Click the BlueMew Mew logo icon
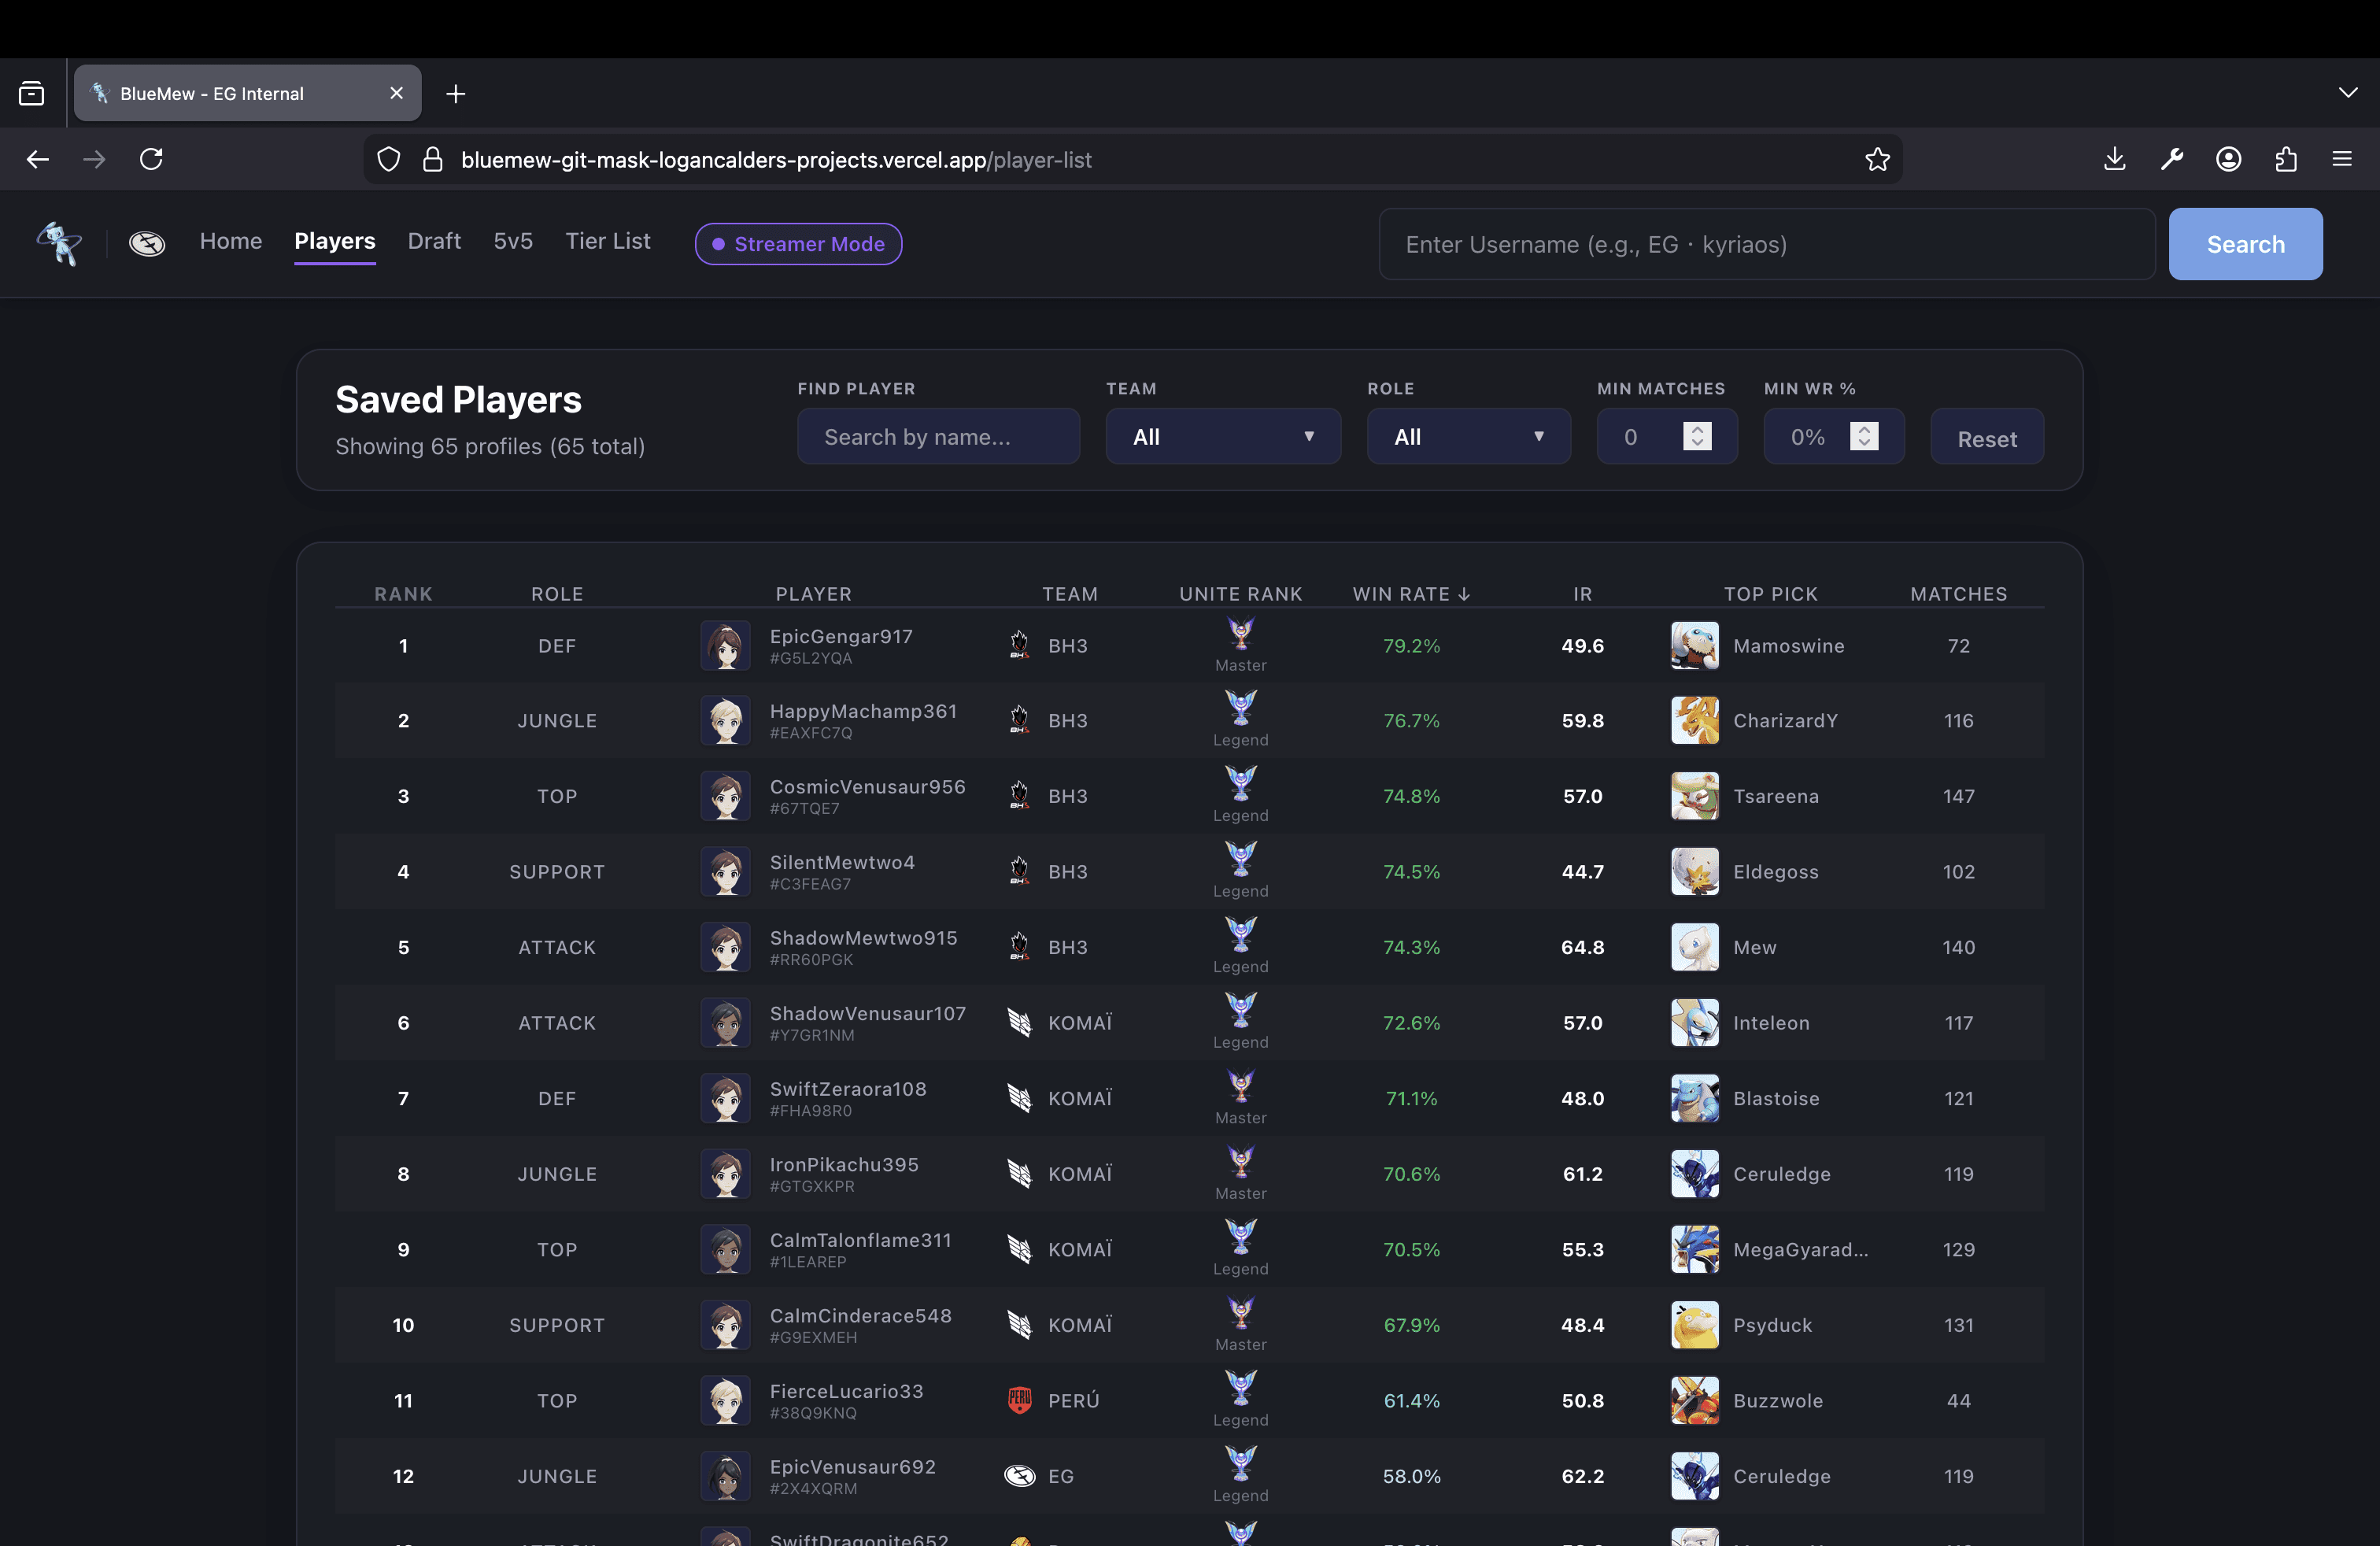 click(x=59, y=243)
